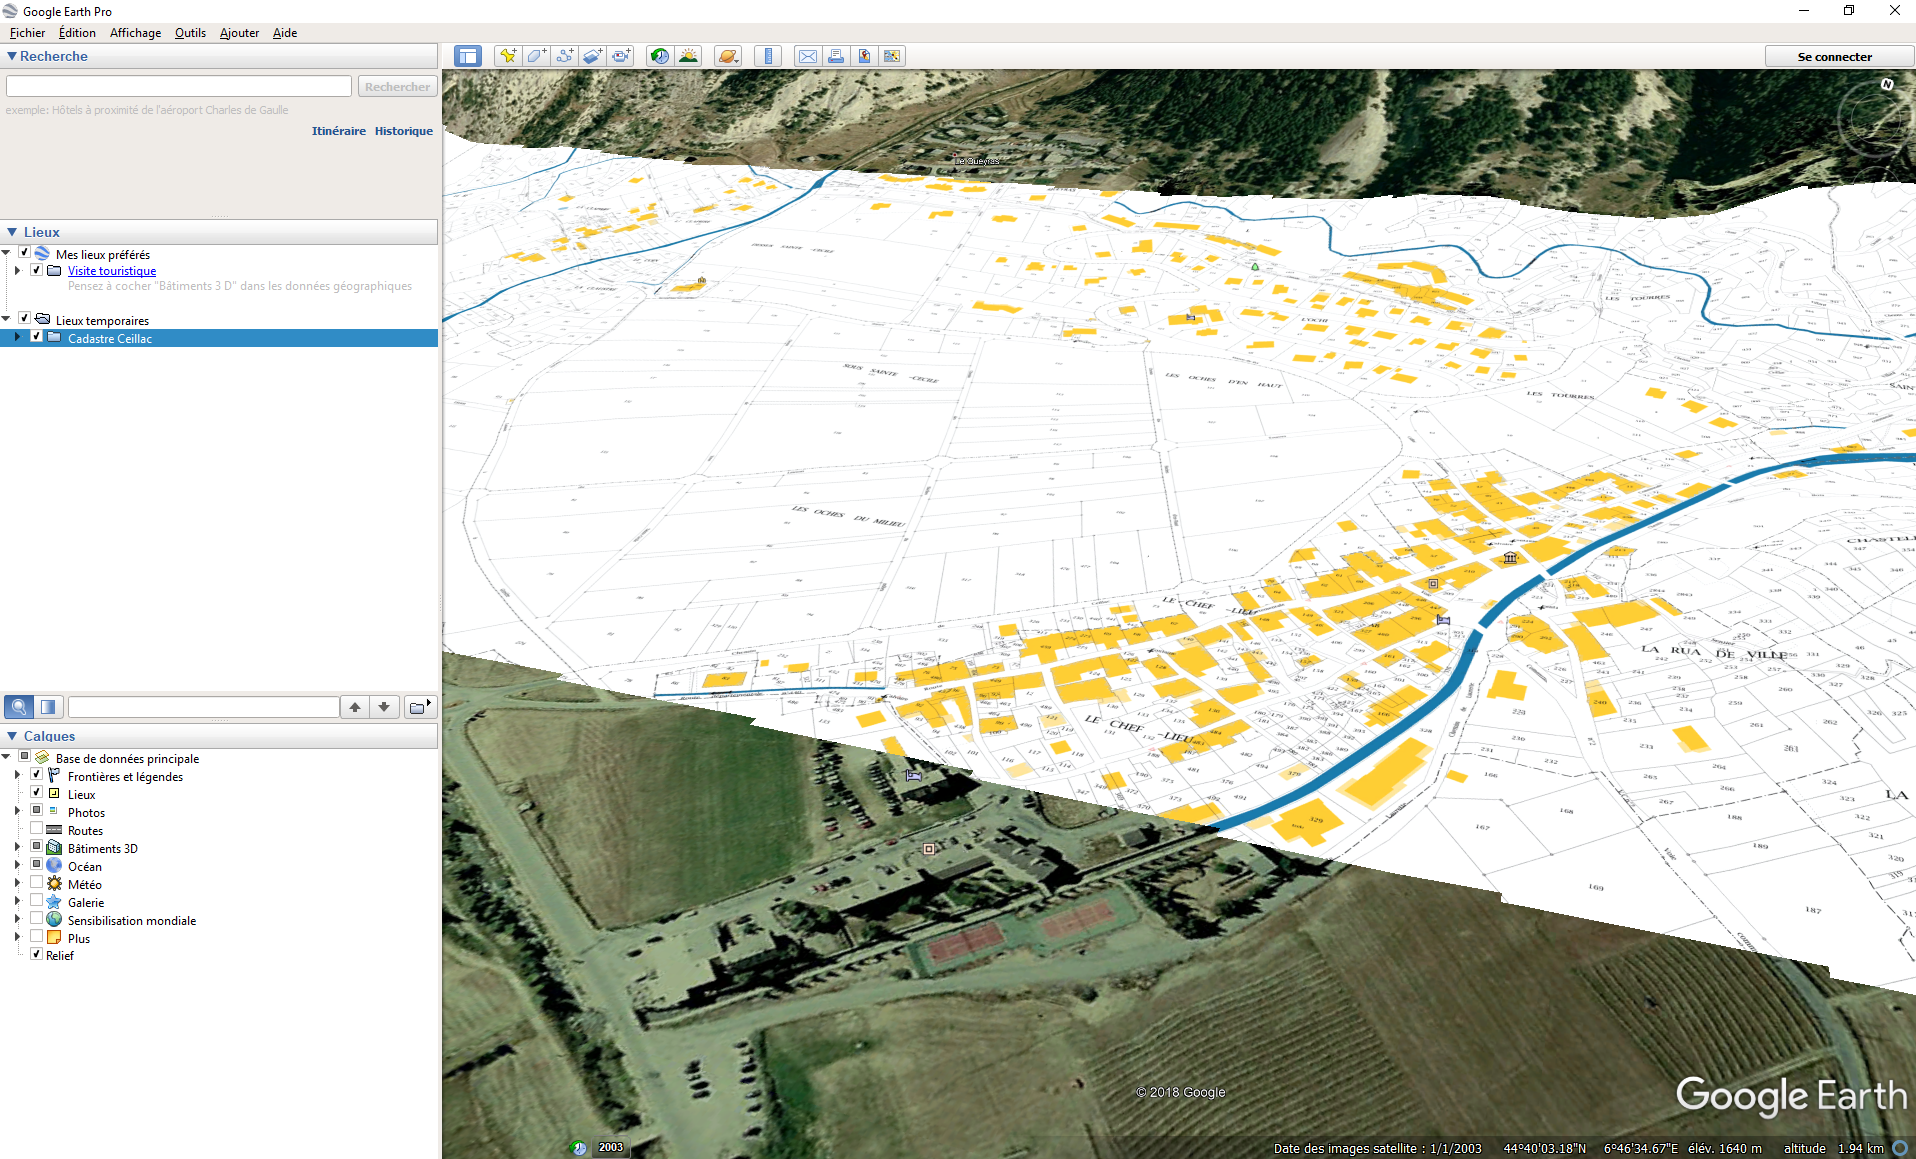Viewport: 1916px width, 1159px height.
Task: Click the Bâtiments 3D layer icon
Action: pyautogui.click(x=54, y=848)
